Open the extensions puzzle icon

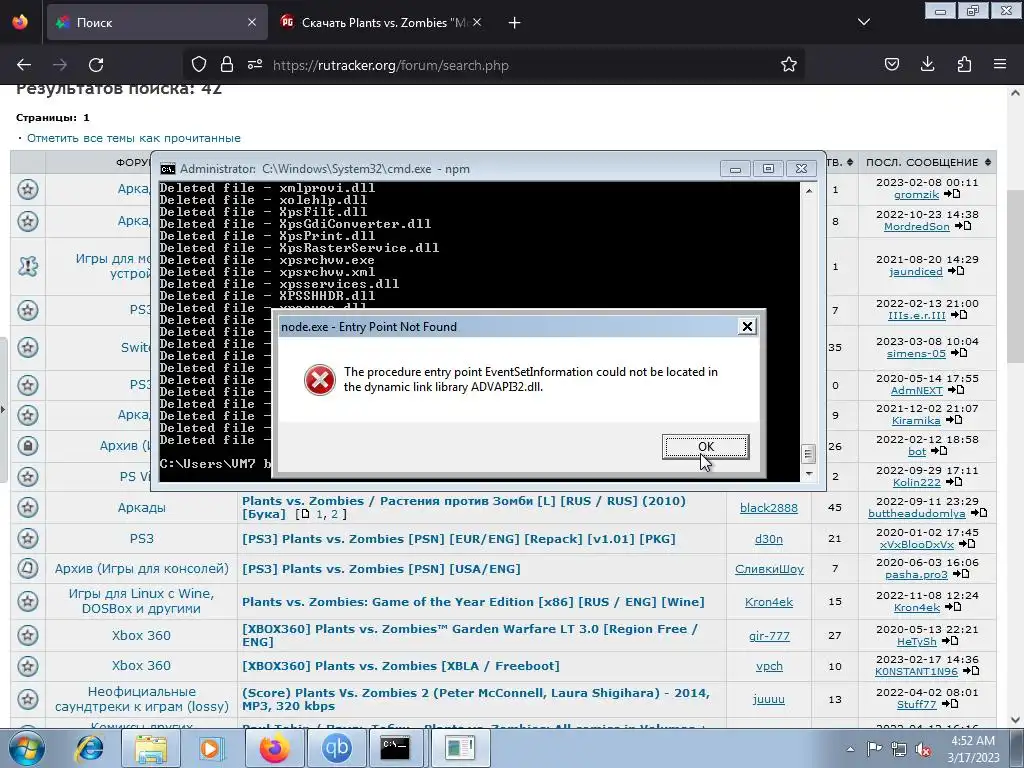(x=964, y=65)
